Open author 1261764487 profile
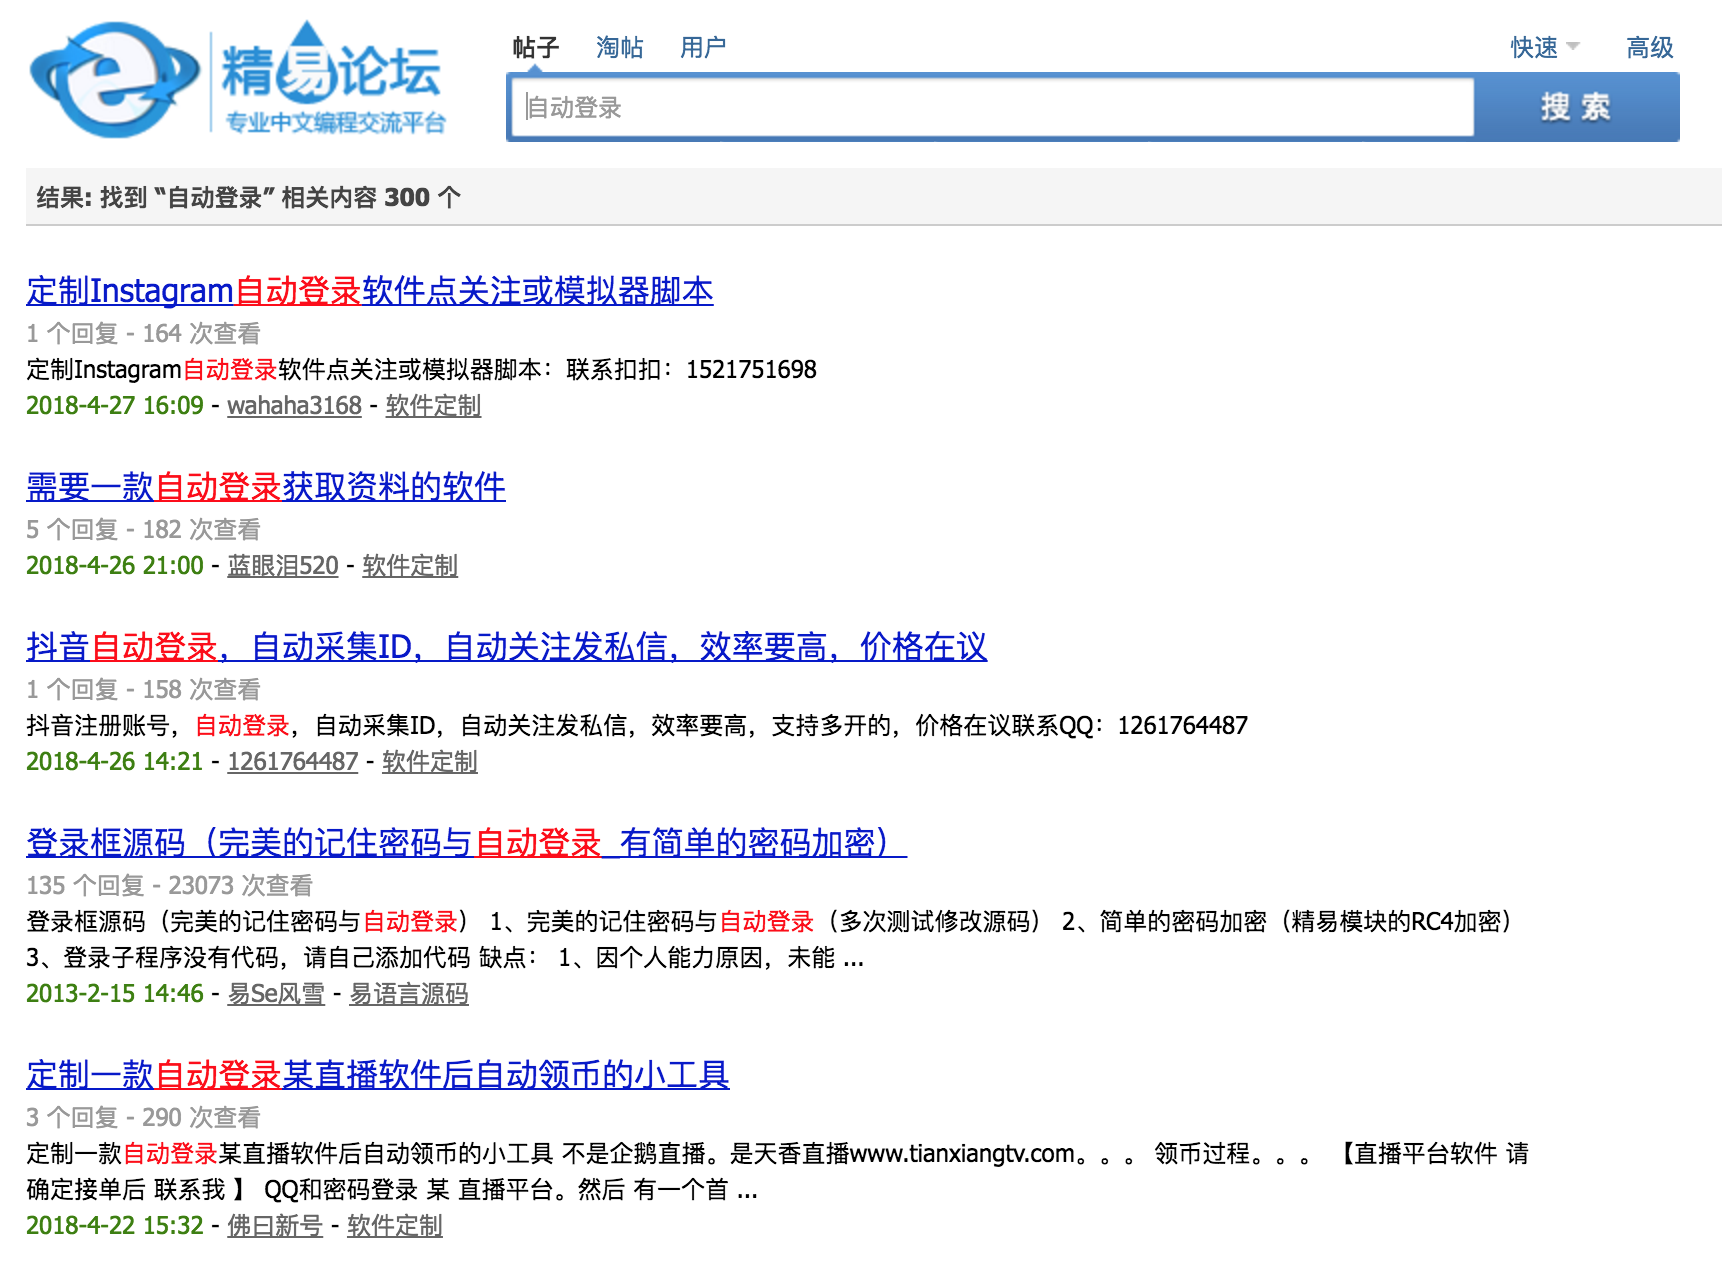Screen dimensions: 1722x1264 293,761
